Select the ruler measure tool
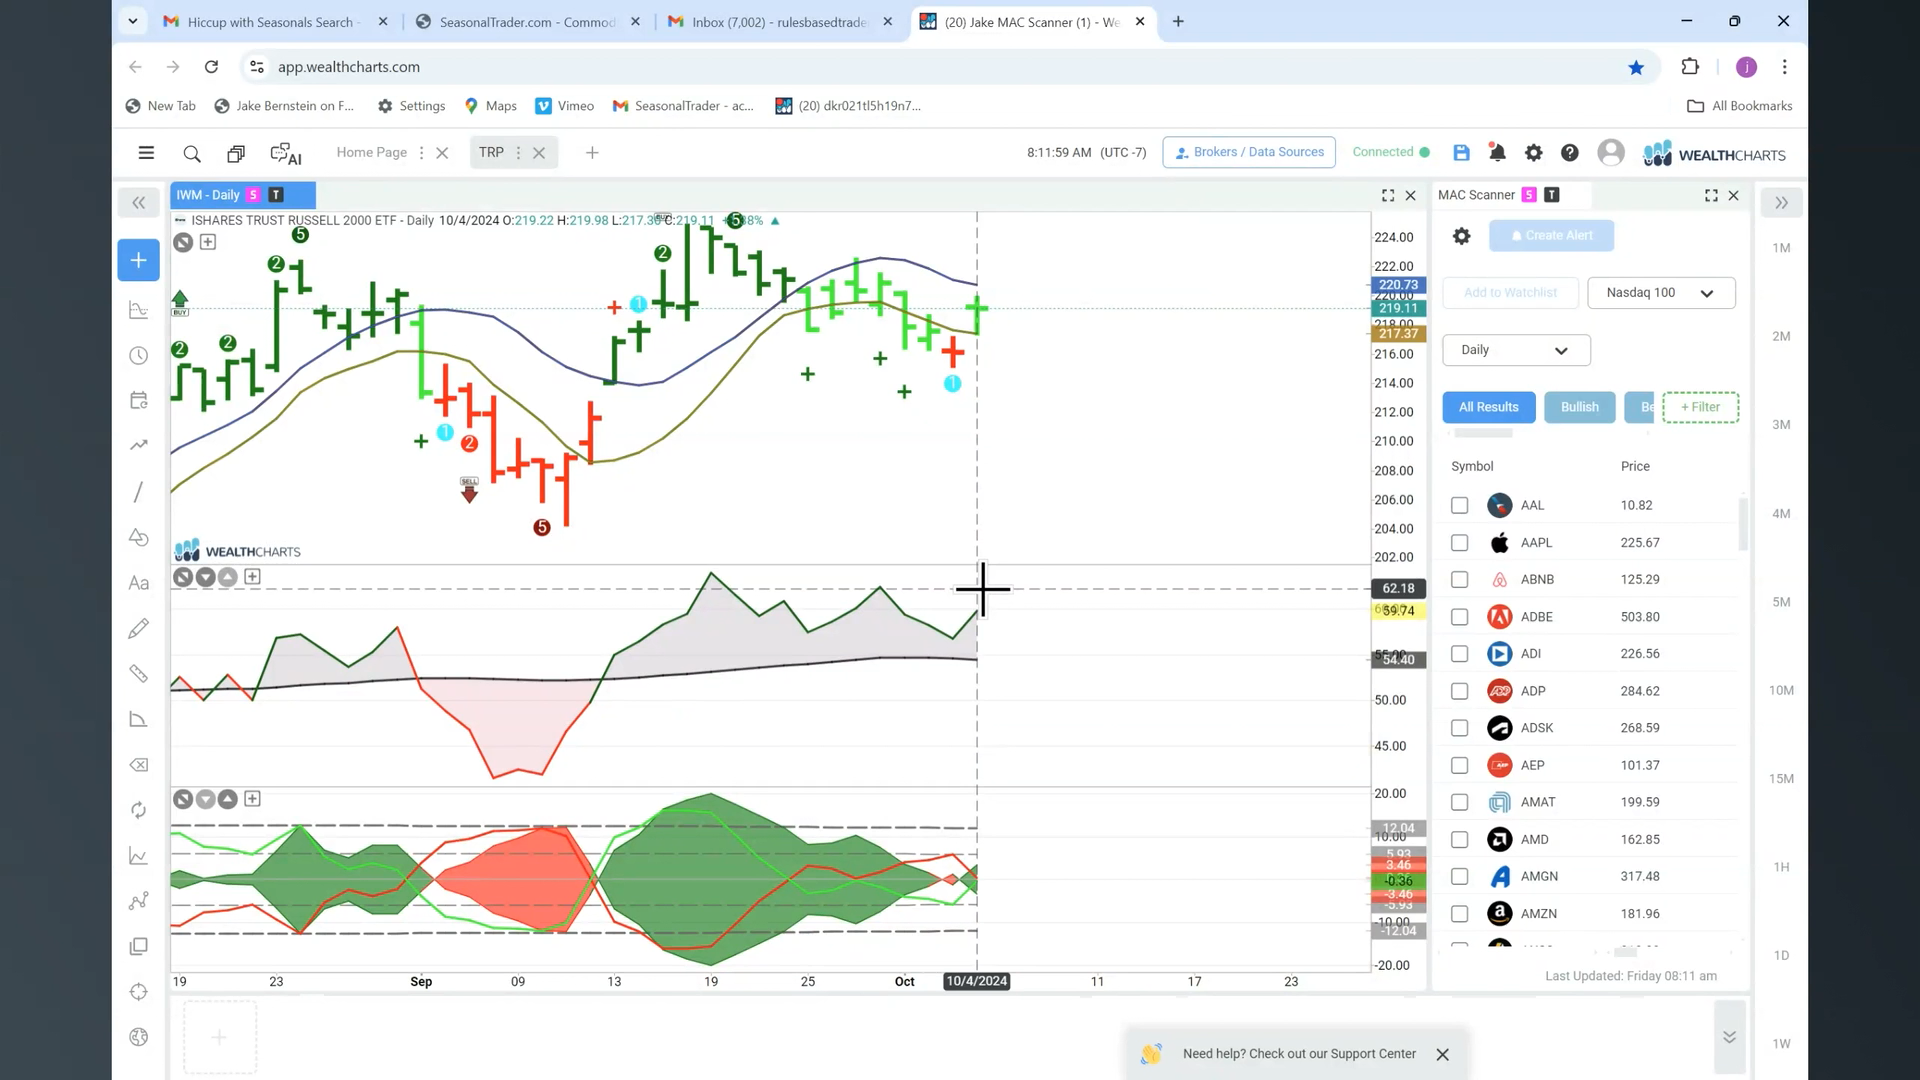Viewport: 1920px width, 1080px height. click(x=139, y=674)
